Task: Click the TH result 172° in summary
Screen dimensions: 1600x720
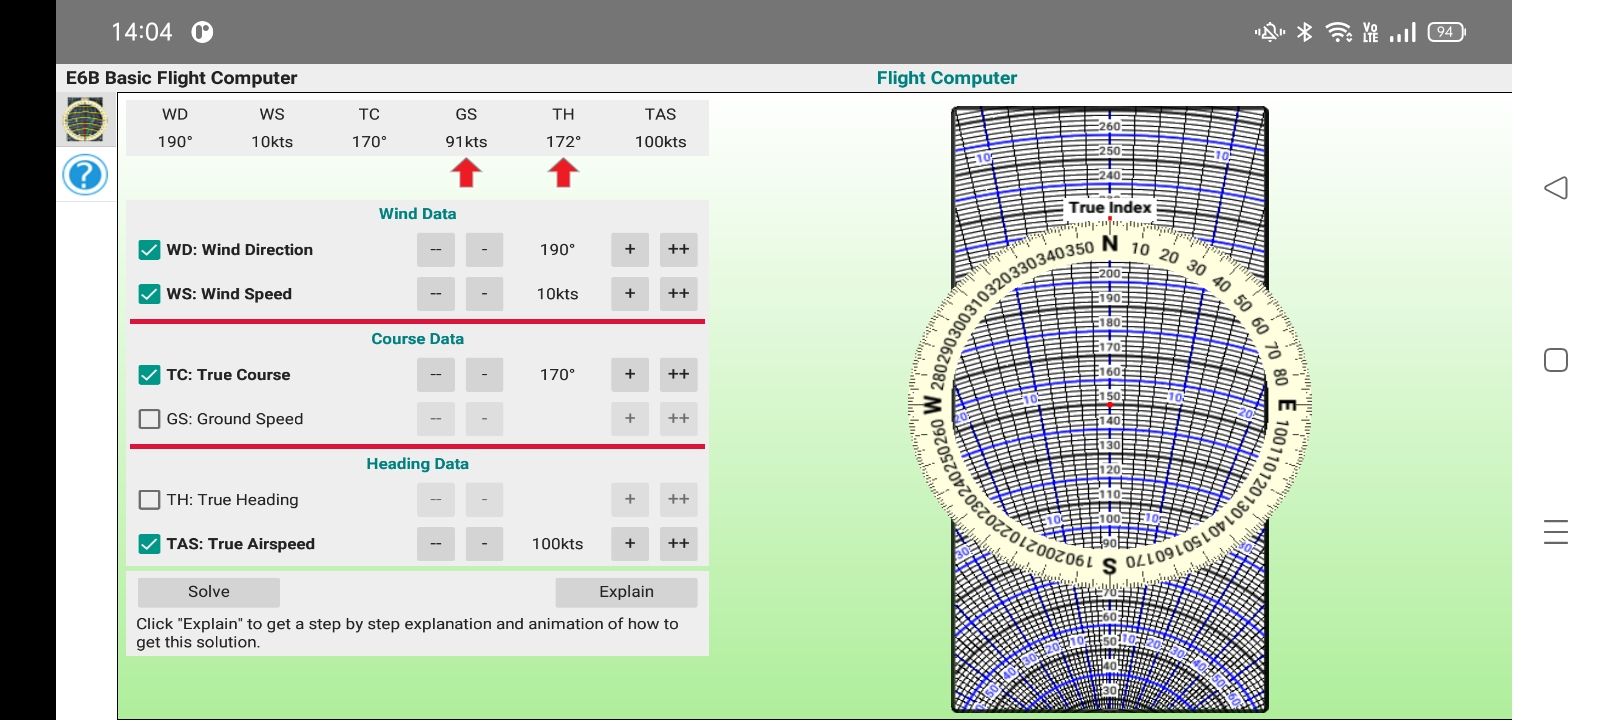Action: (563, 142)
